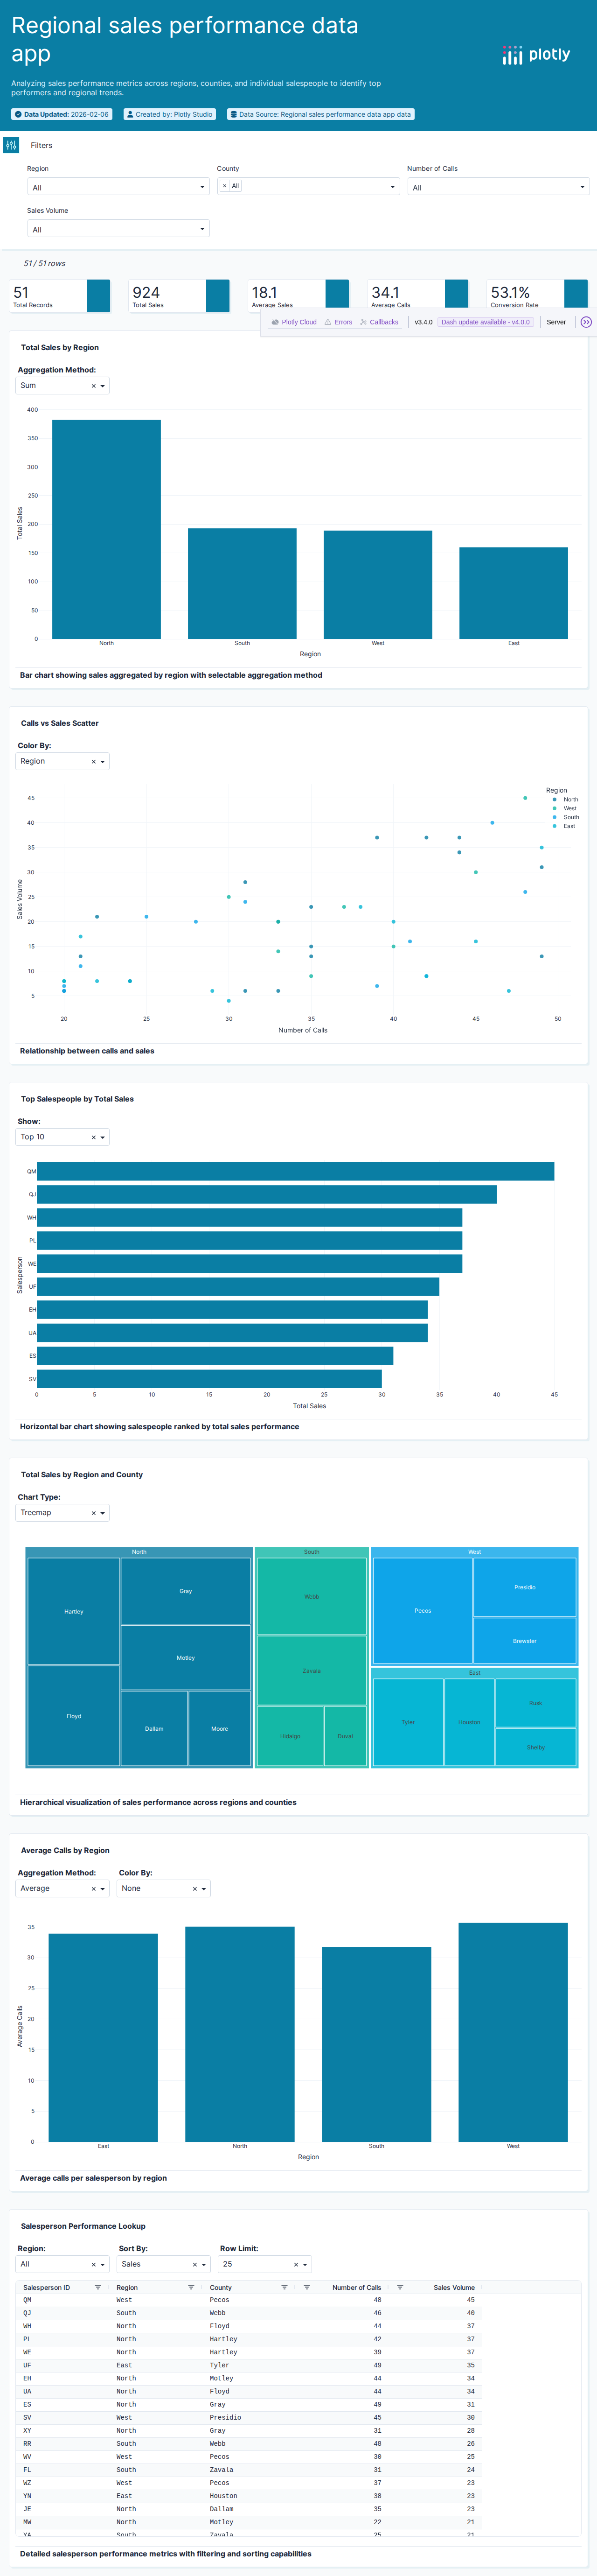Clear the None color-by selection x

pos(195,1889)
